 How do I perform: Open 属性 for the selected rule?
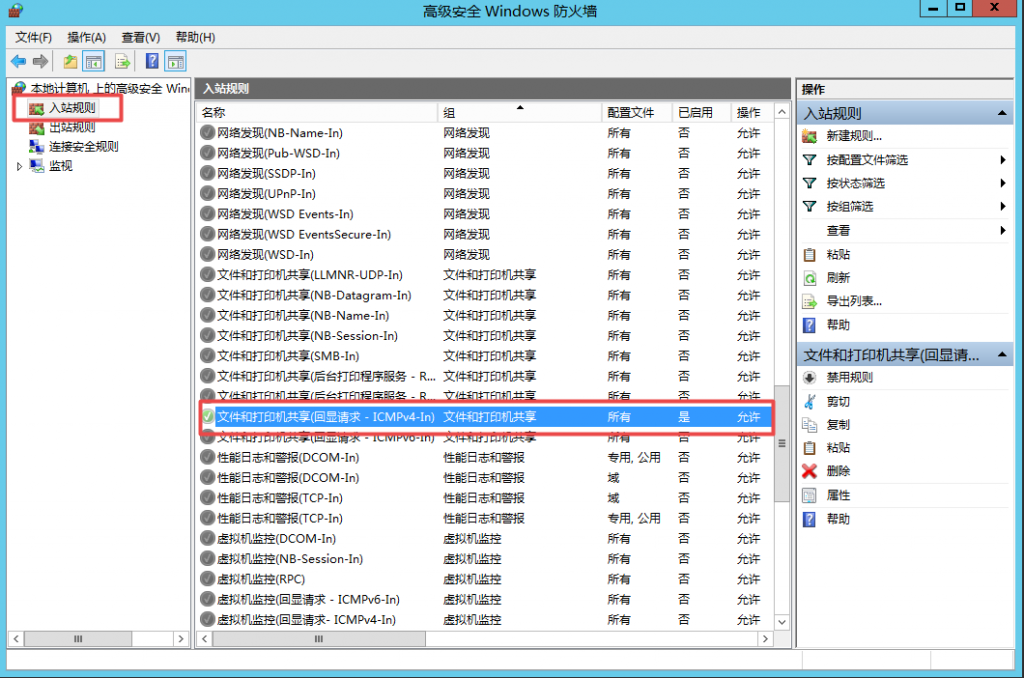point(838,495)
